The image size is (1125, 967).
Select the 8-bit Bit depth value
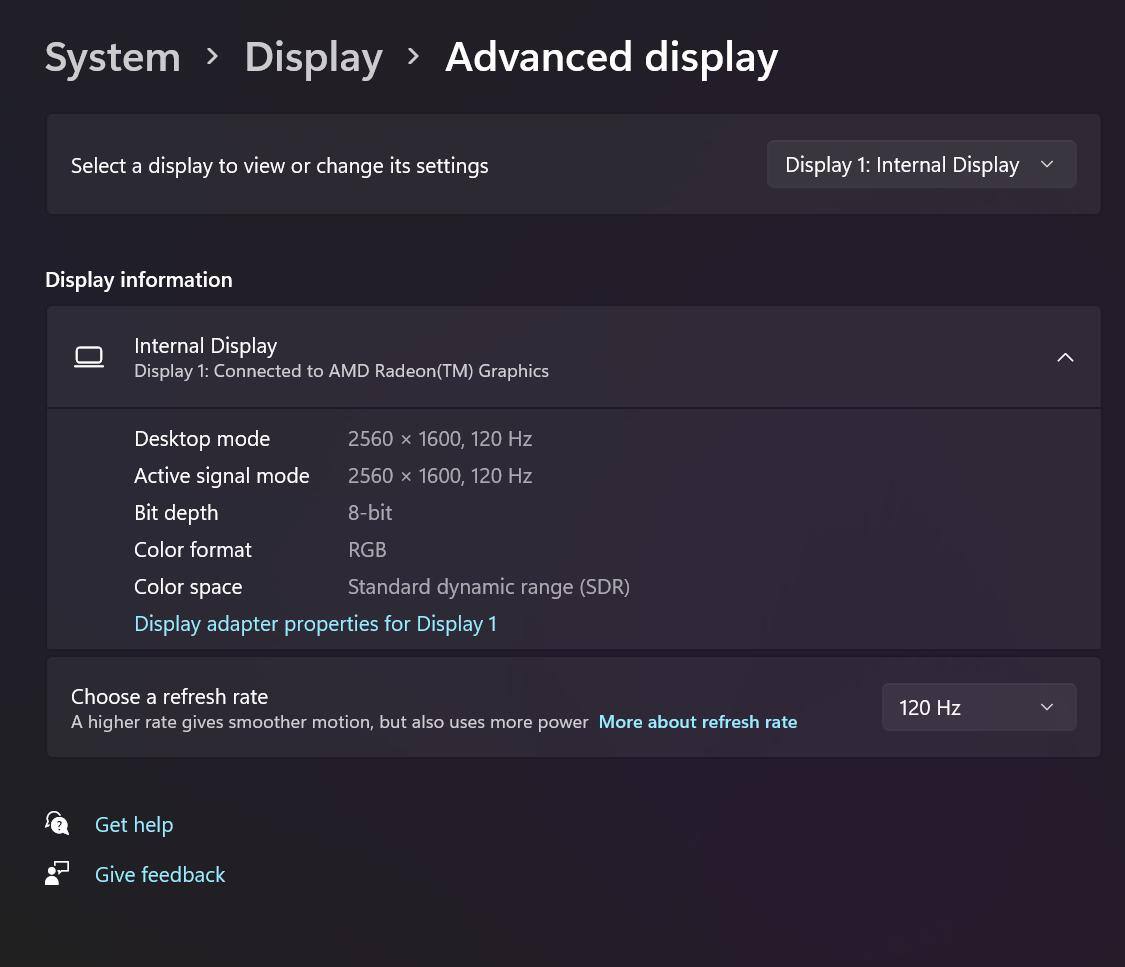(370, 513)
